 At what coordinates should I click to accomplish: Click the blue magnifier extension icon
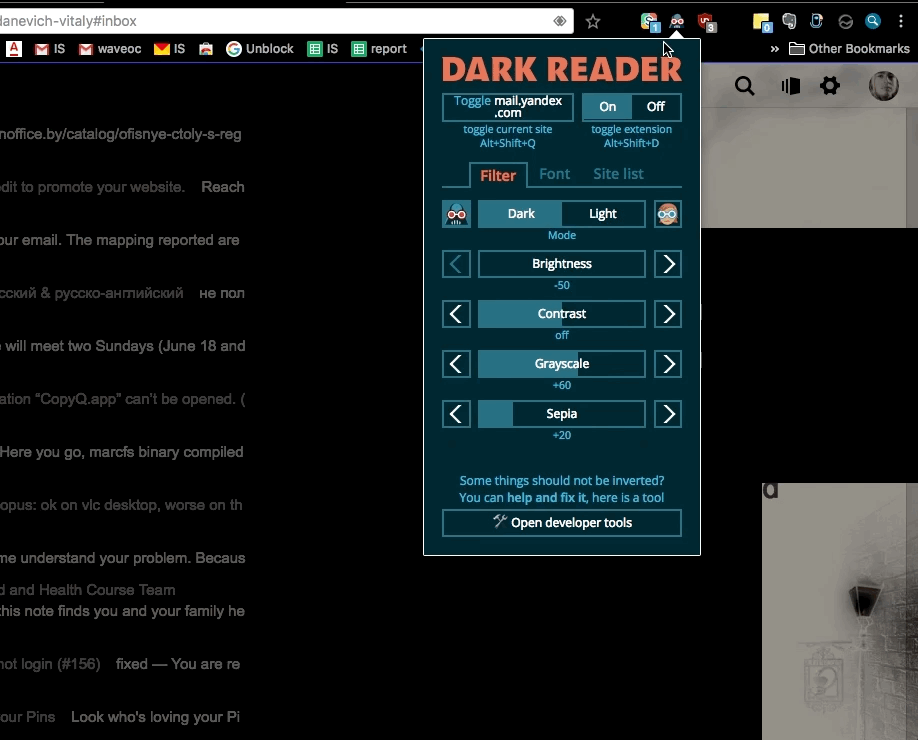pos(872,22)
